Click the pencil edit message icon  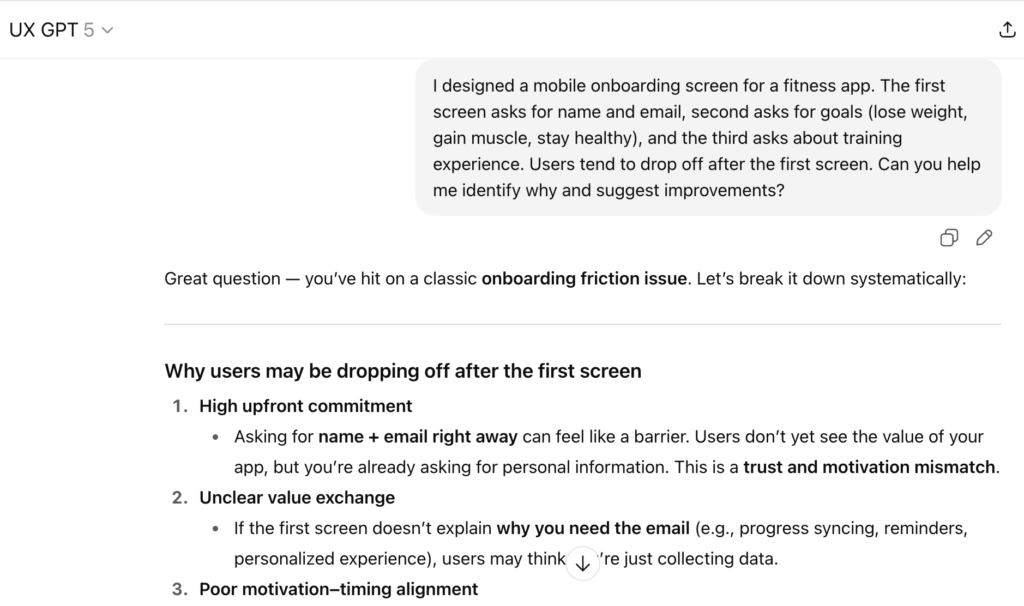coord(984,238)
